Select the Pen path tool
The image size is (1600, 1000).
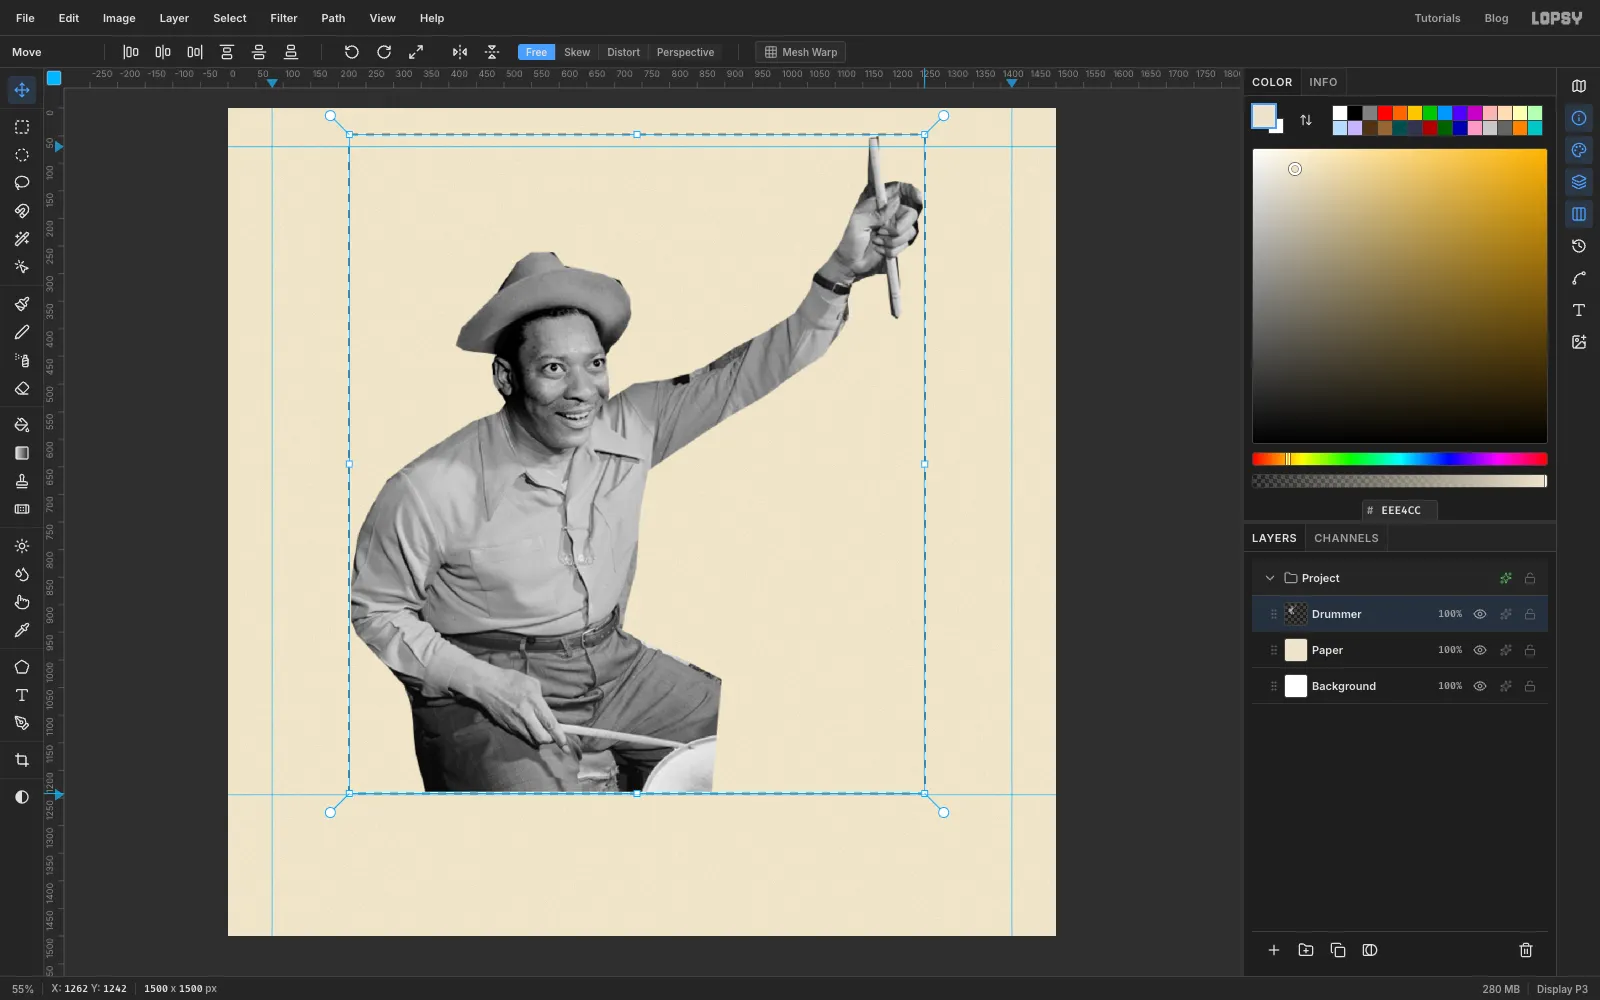pyautogui.click(x=22, y=723)
